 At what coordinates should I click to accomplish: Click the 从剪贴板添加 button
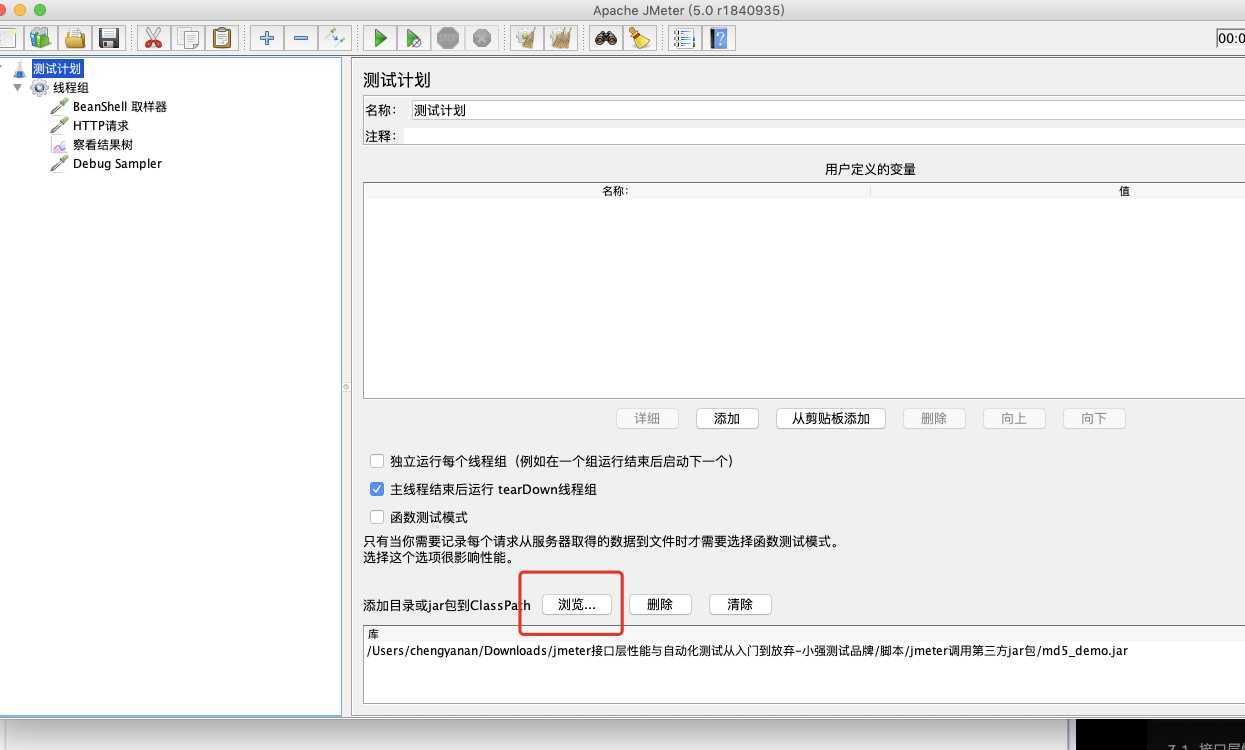(831, 419)
